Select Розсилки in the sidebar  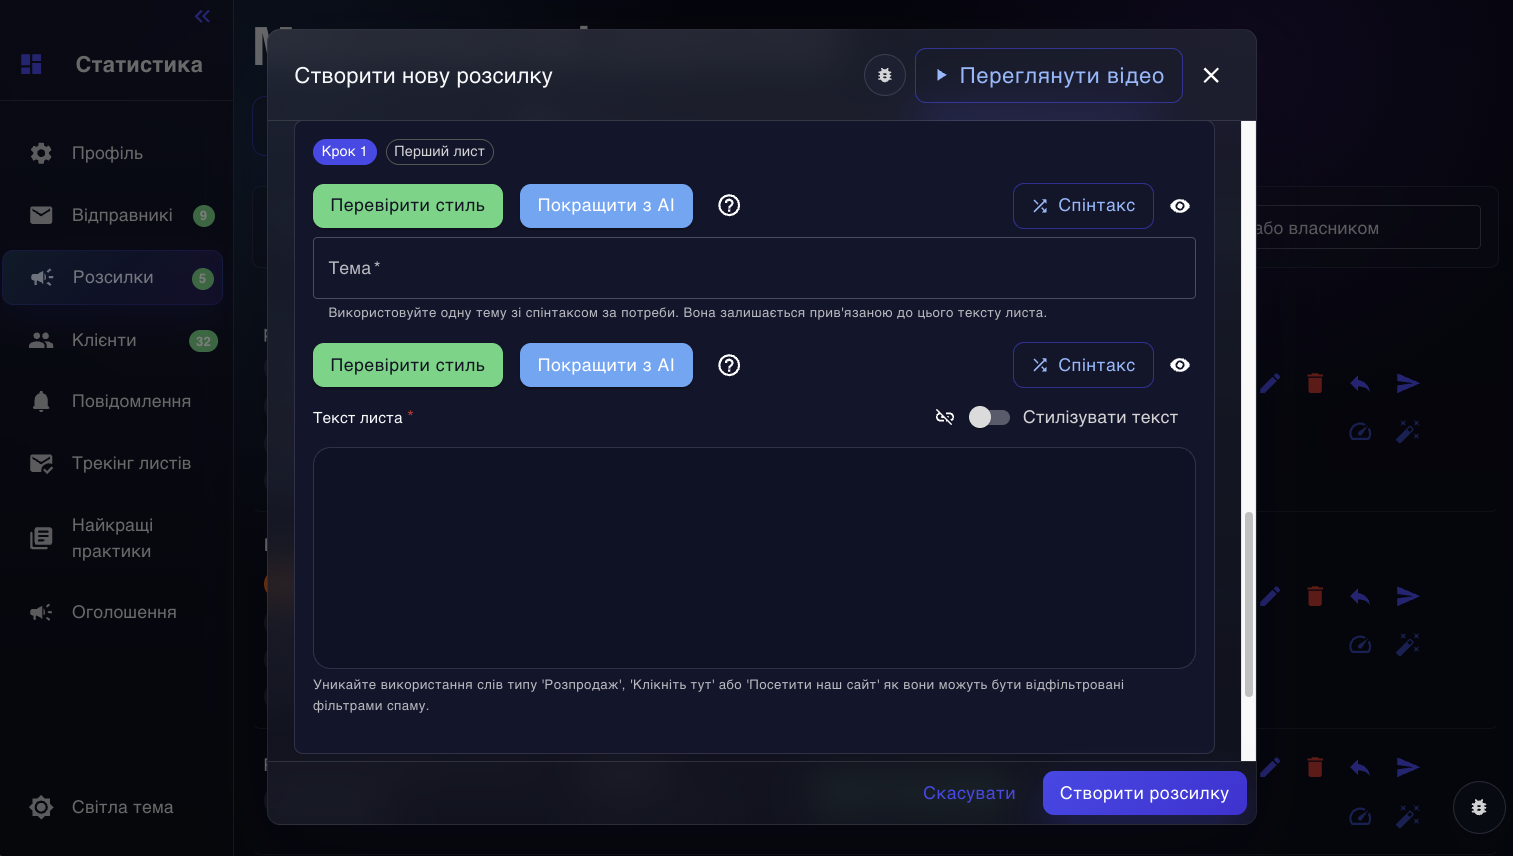[112, 277]
